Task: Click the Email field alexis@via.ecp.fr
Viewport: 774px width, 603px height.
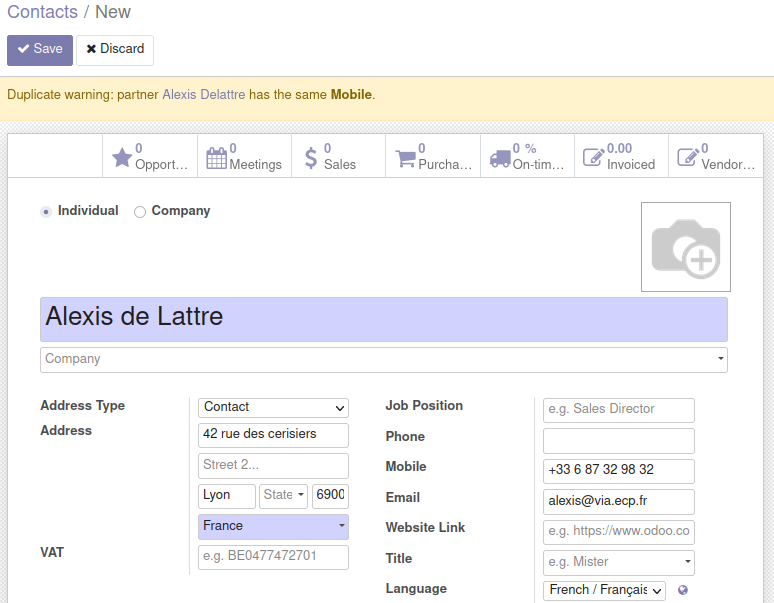Action: click(x=619, y=502)
